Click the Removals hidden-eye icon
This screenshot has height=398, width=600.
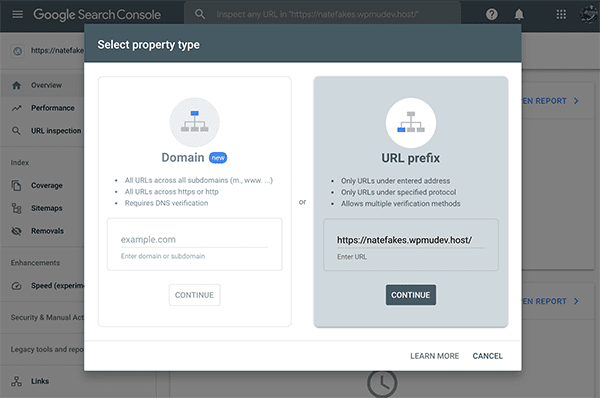[16, 231]
